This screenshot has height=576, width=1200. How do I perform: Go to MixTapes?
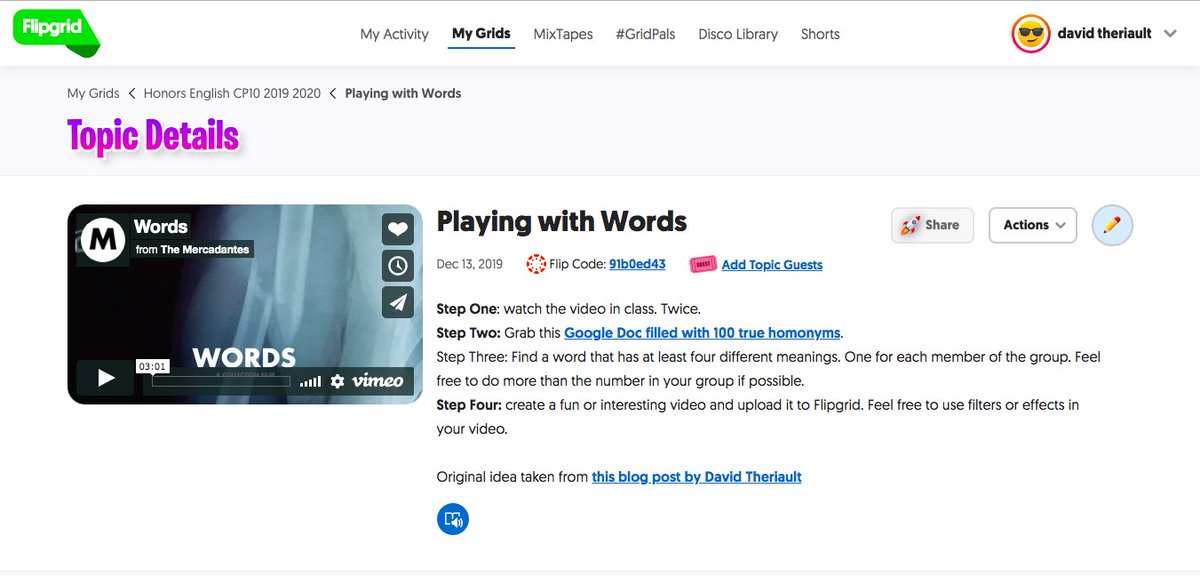(563, 34)
